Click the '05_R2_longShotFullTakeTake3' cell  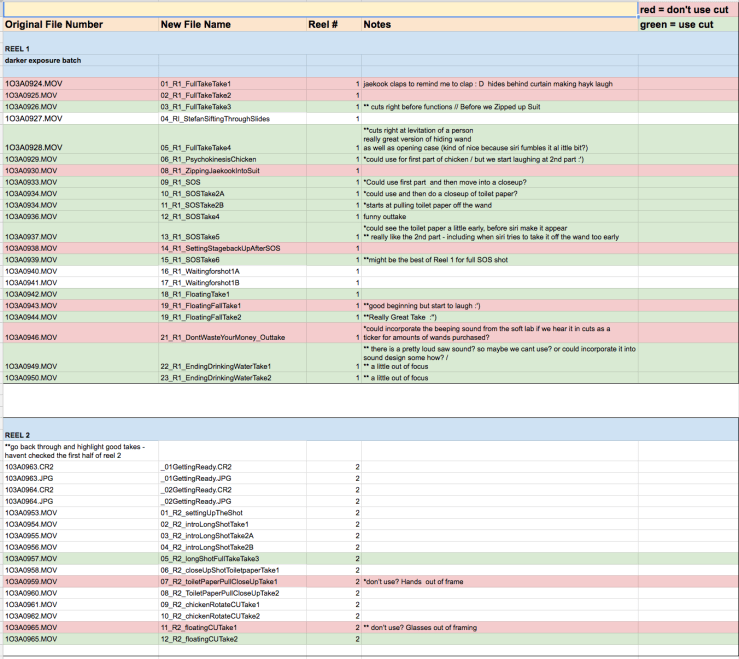tap(210, 558)
